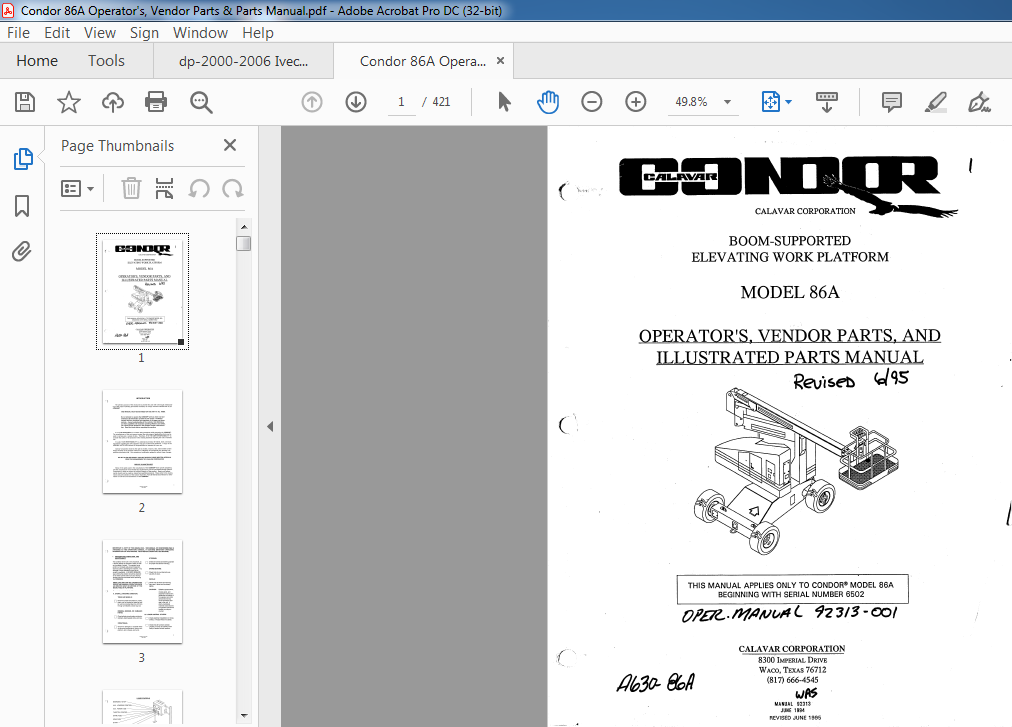Open the Bookmarks panel icon

point(22,206)
